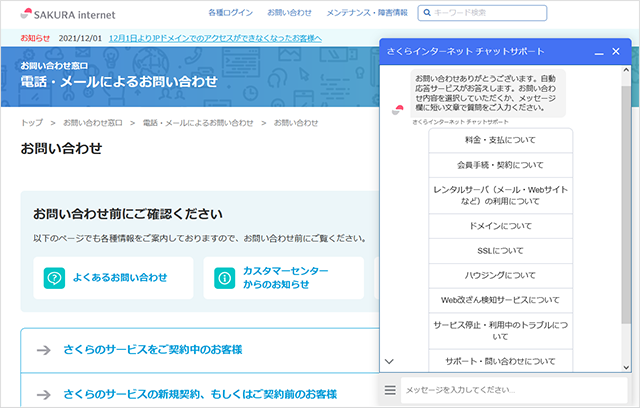Open the 各種ログイン menu item

(x=230, y=13)
